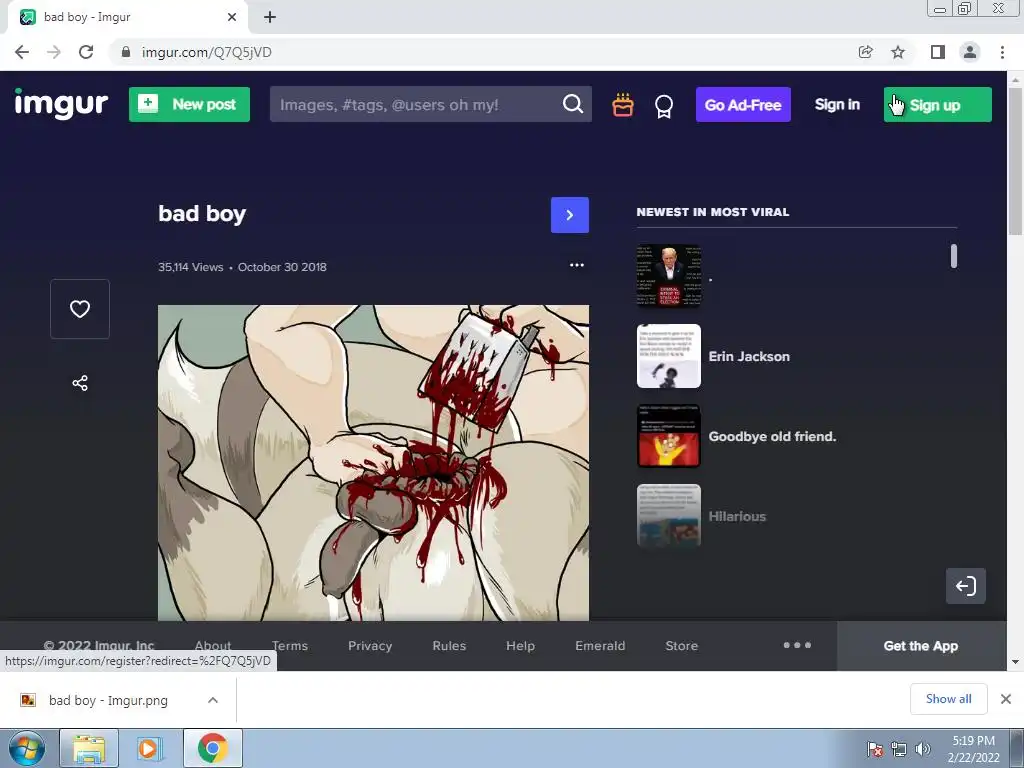Click the browser back arrow
This screenshot has height=768, width=1024.
point(22,52)
